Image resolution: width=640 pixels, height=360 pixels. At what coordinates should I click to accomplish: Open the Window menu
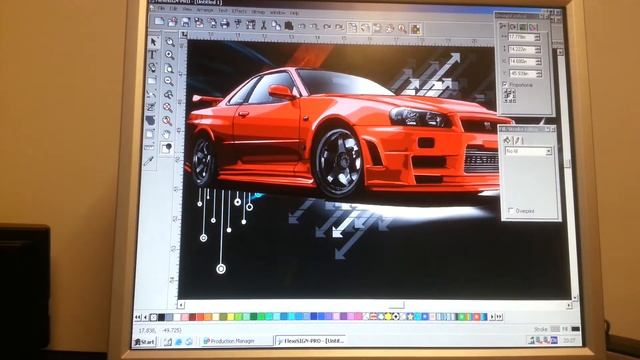pyautogui.click(x=278, y=12)
